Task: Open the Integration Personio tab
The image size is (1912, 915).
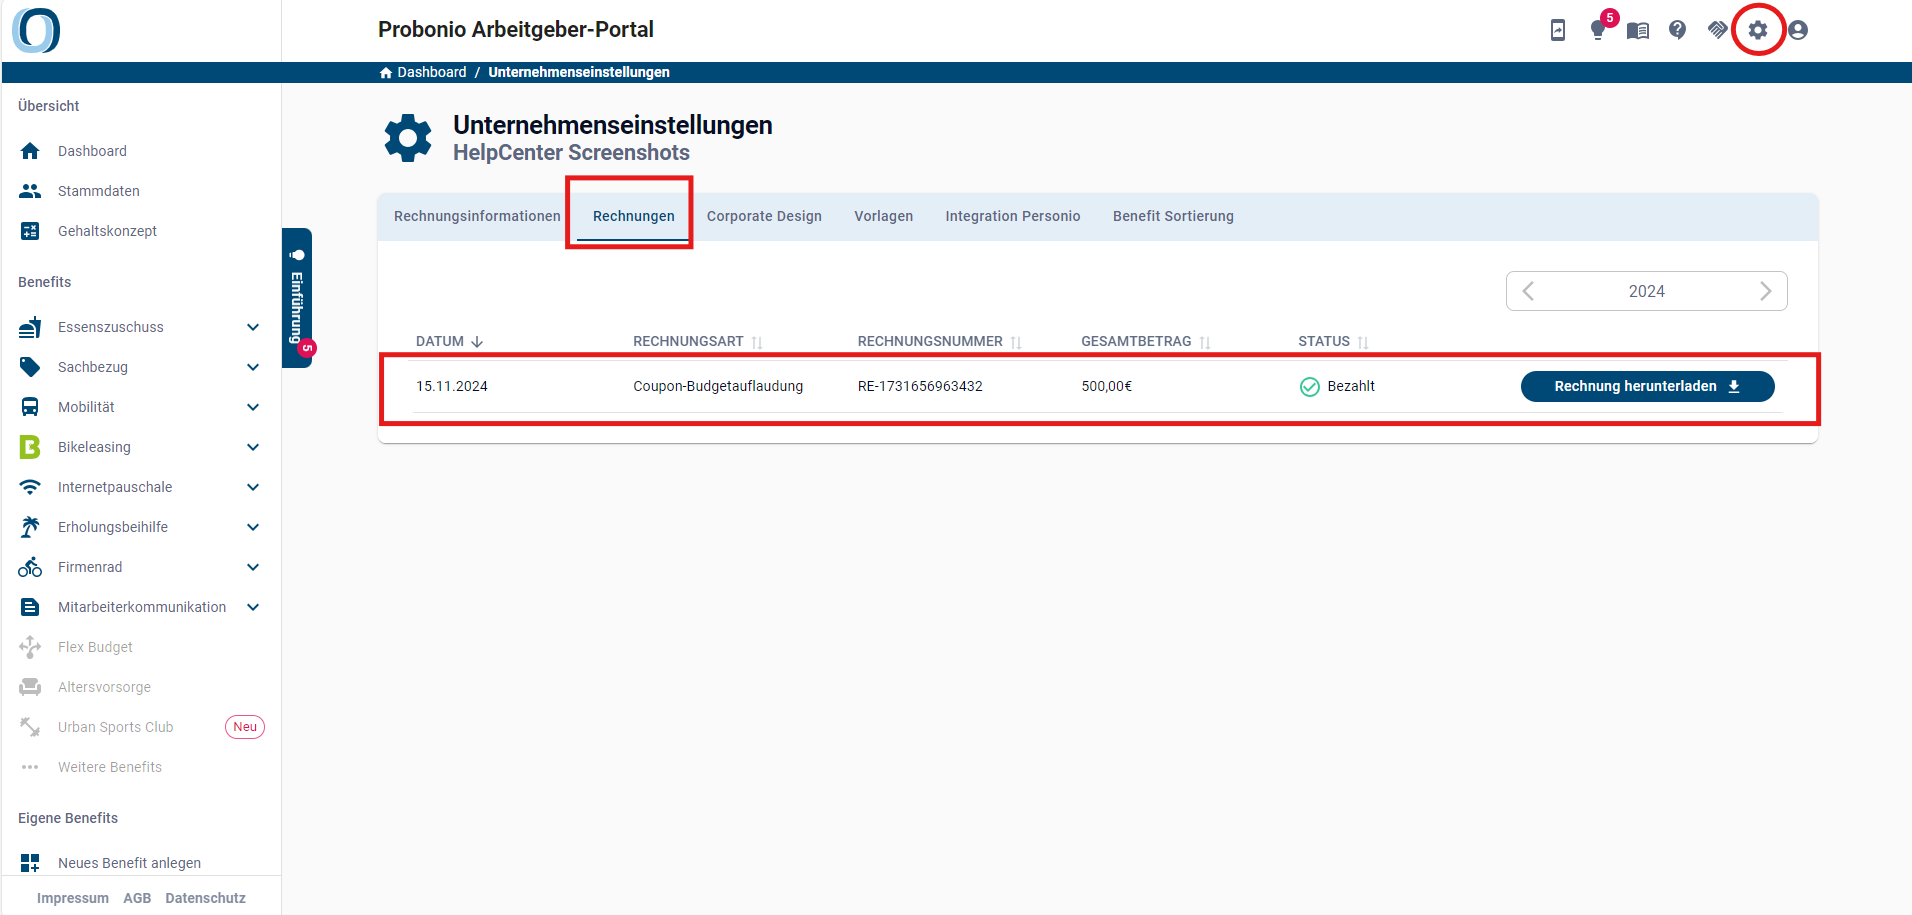Action: tap(1013, 216)
